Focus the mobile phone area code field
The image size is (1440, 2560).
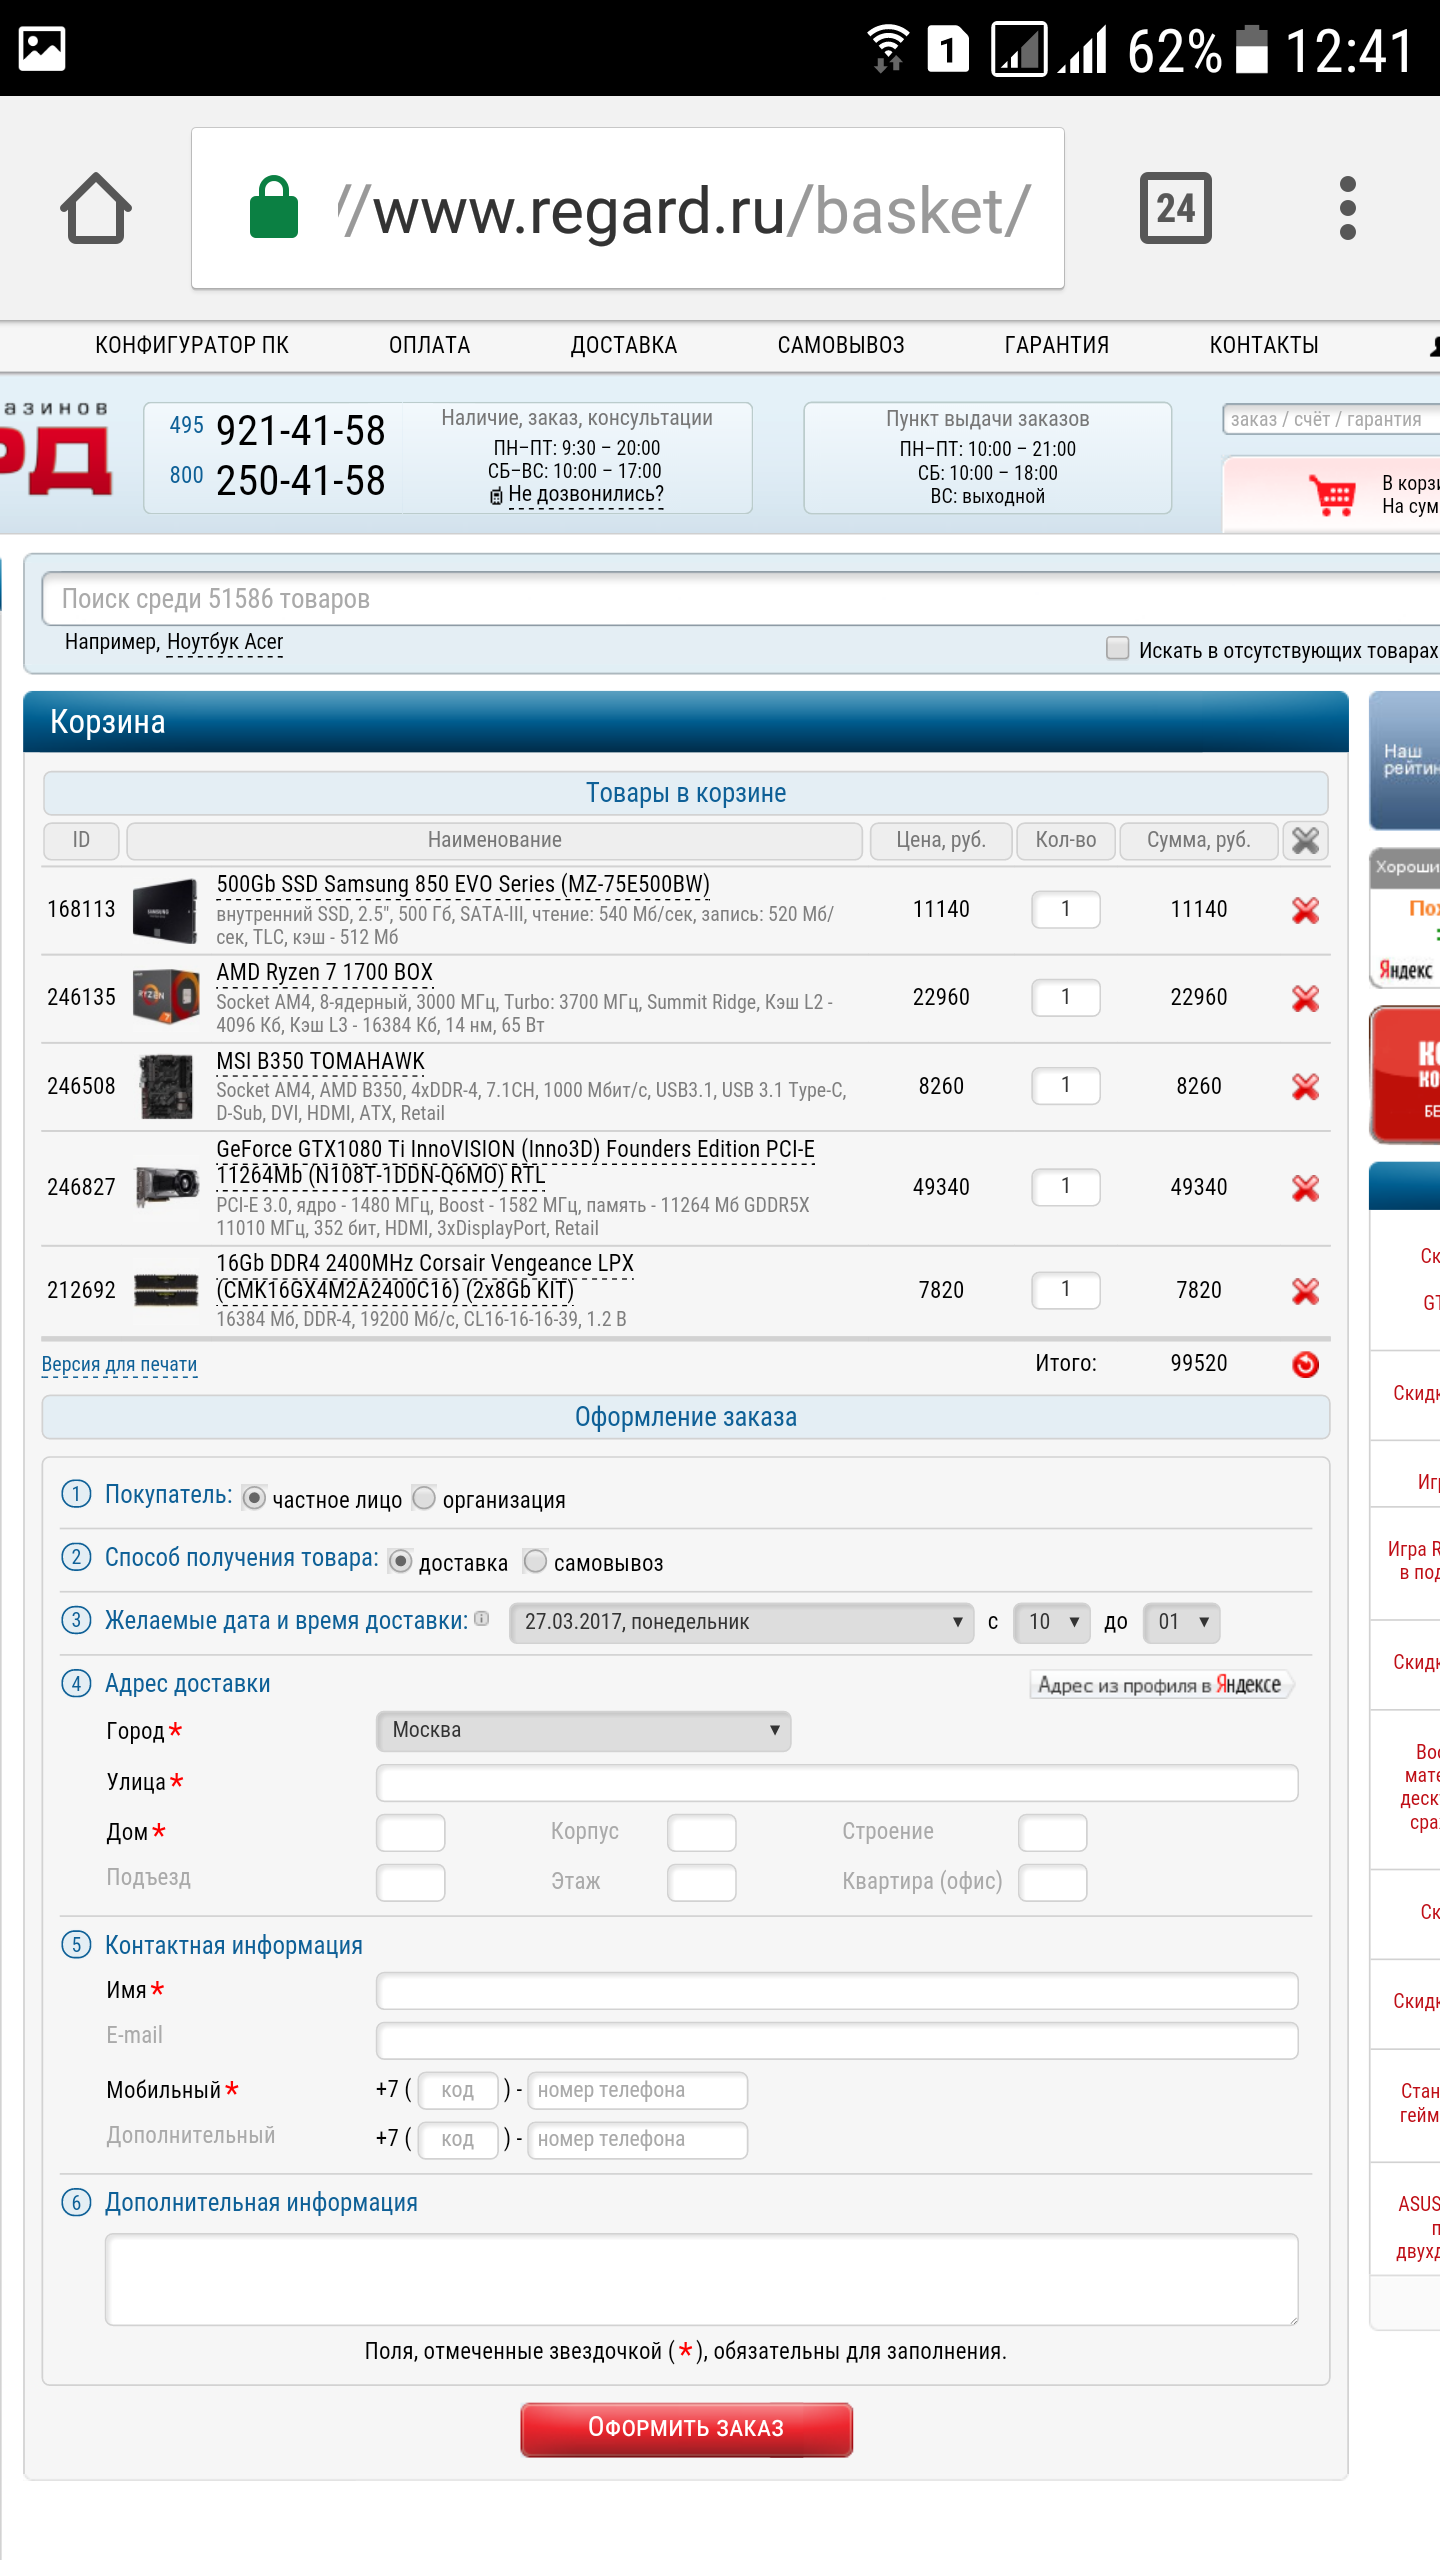click(x=458, y=2090)
